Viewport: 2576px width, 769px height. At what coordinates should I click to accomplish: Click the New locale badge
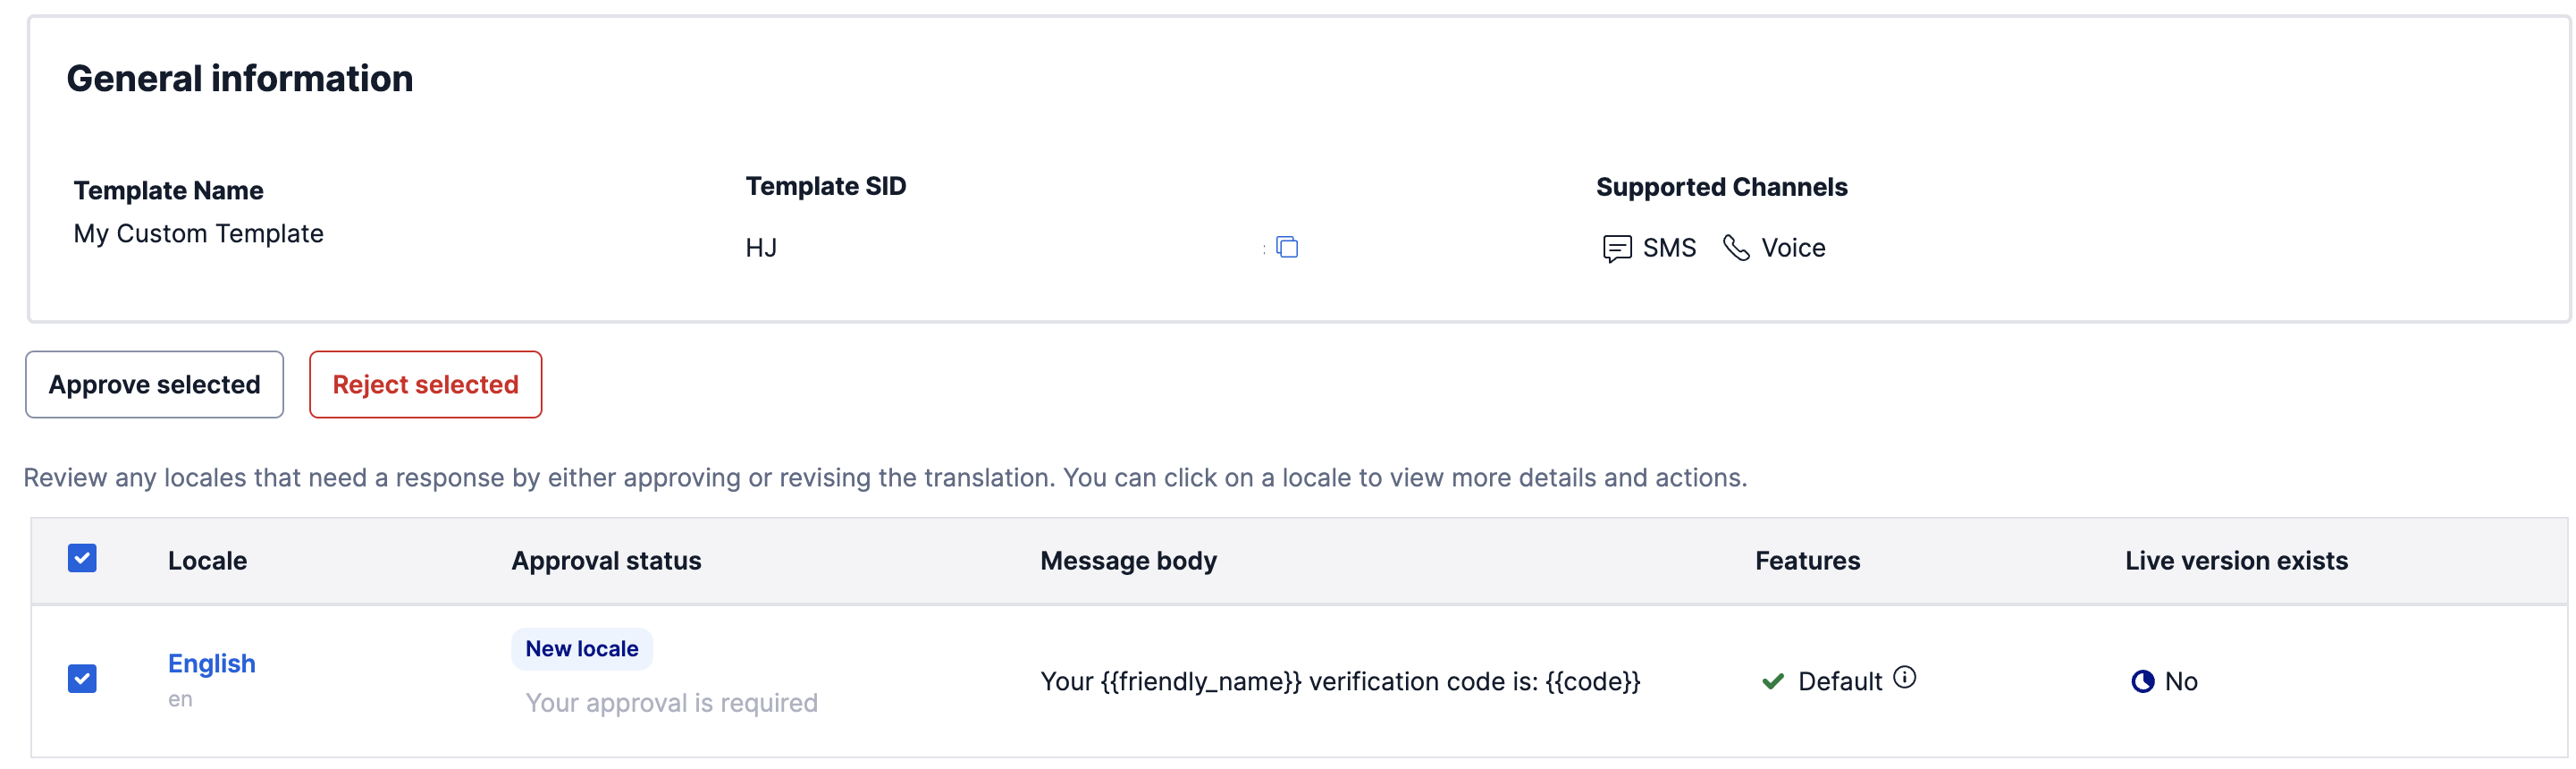click(x=581, y=648)
